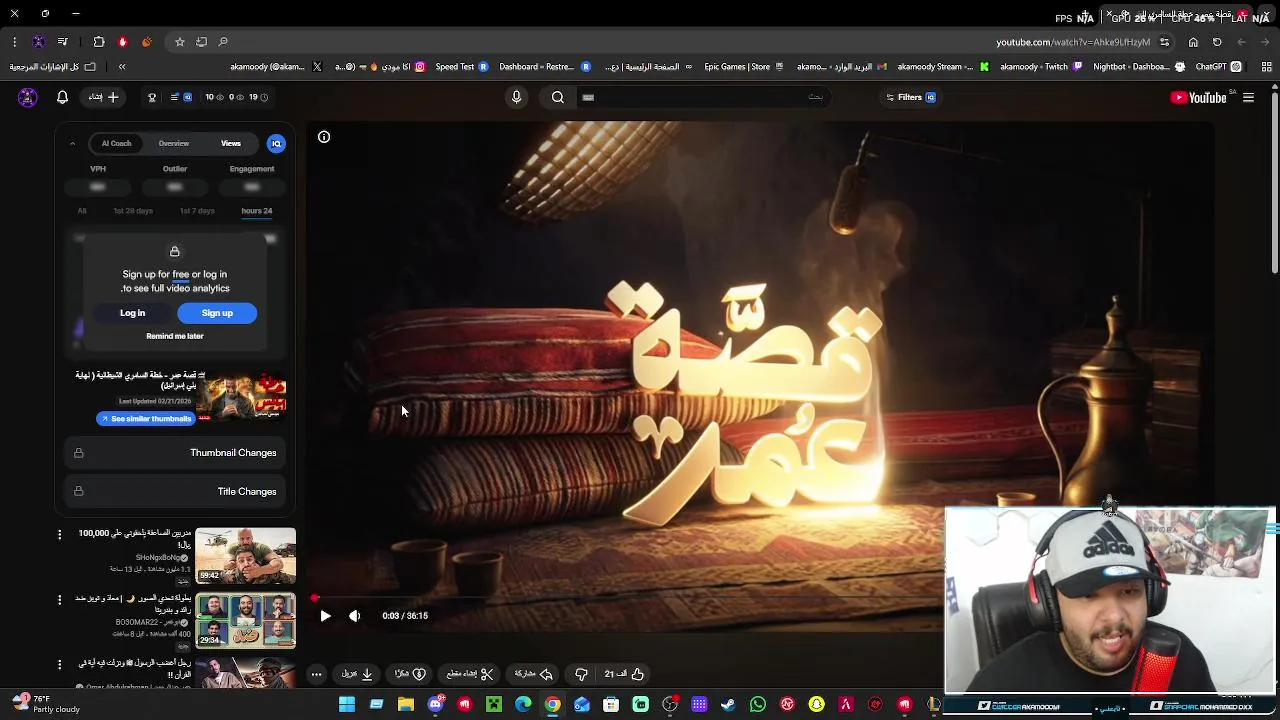Click the play button on the video
This screenshot has height=720, width=1280.
coord(325,616)
